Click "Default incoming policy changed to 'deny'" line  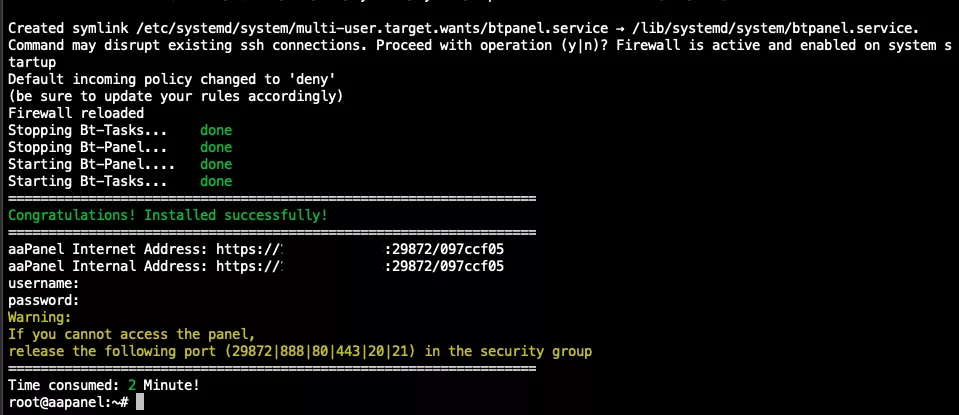point(148,79)
